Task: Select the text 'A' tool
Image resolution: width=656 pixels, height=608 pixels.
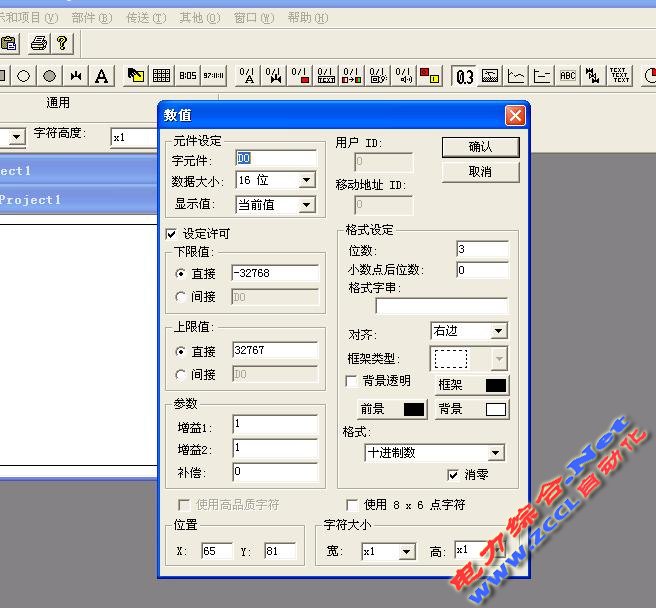Action: click(x=103, y=75)
